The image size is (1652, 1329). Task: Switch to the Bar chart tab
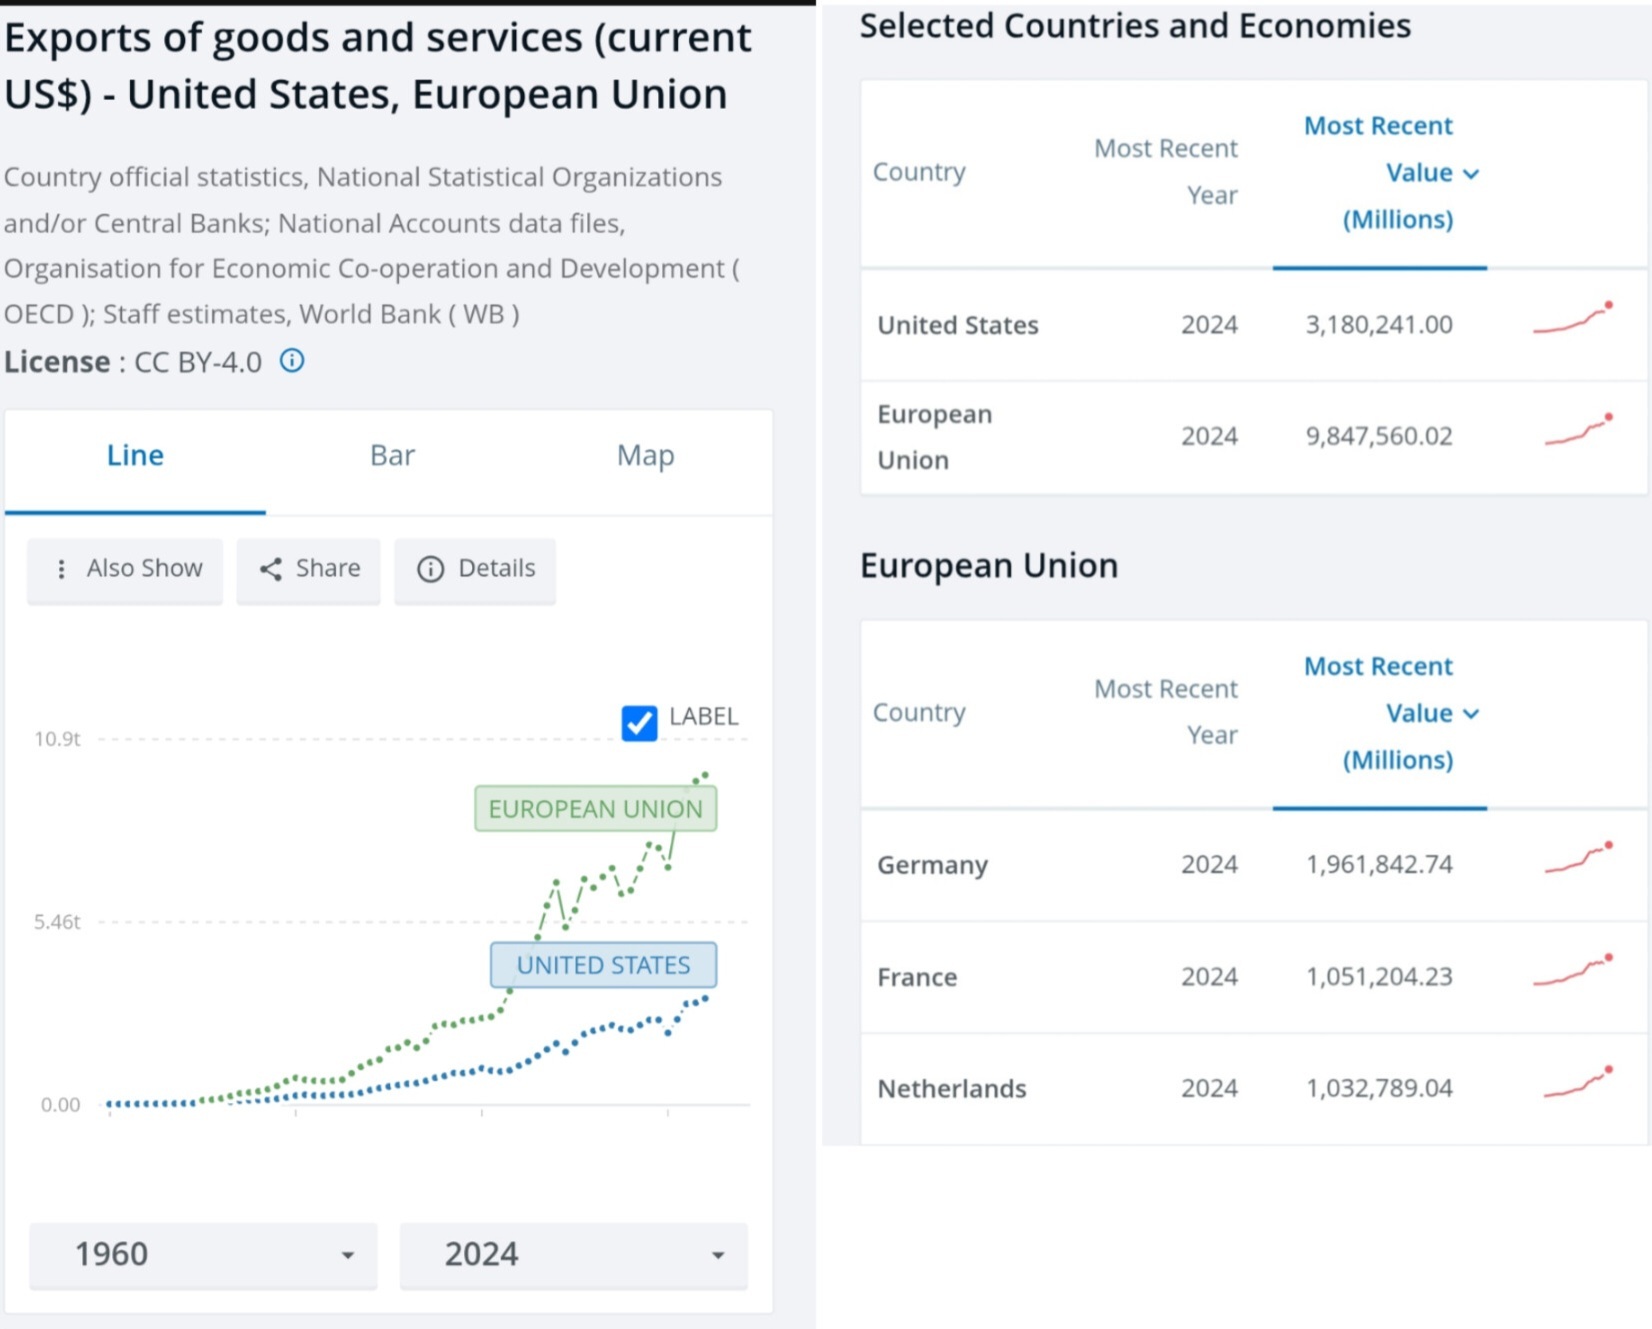tap(392, 456)
